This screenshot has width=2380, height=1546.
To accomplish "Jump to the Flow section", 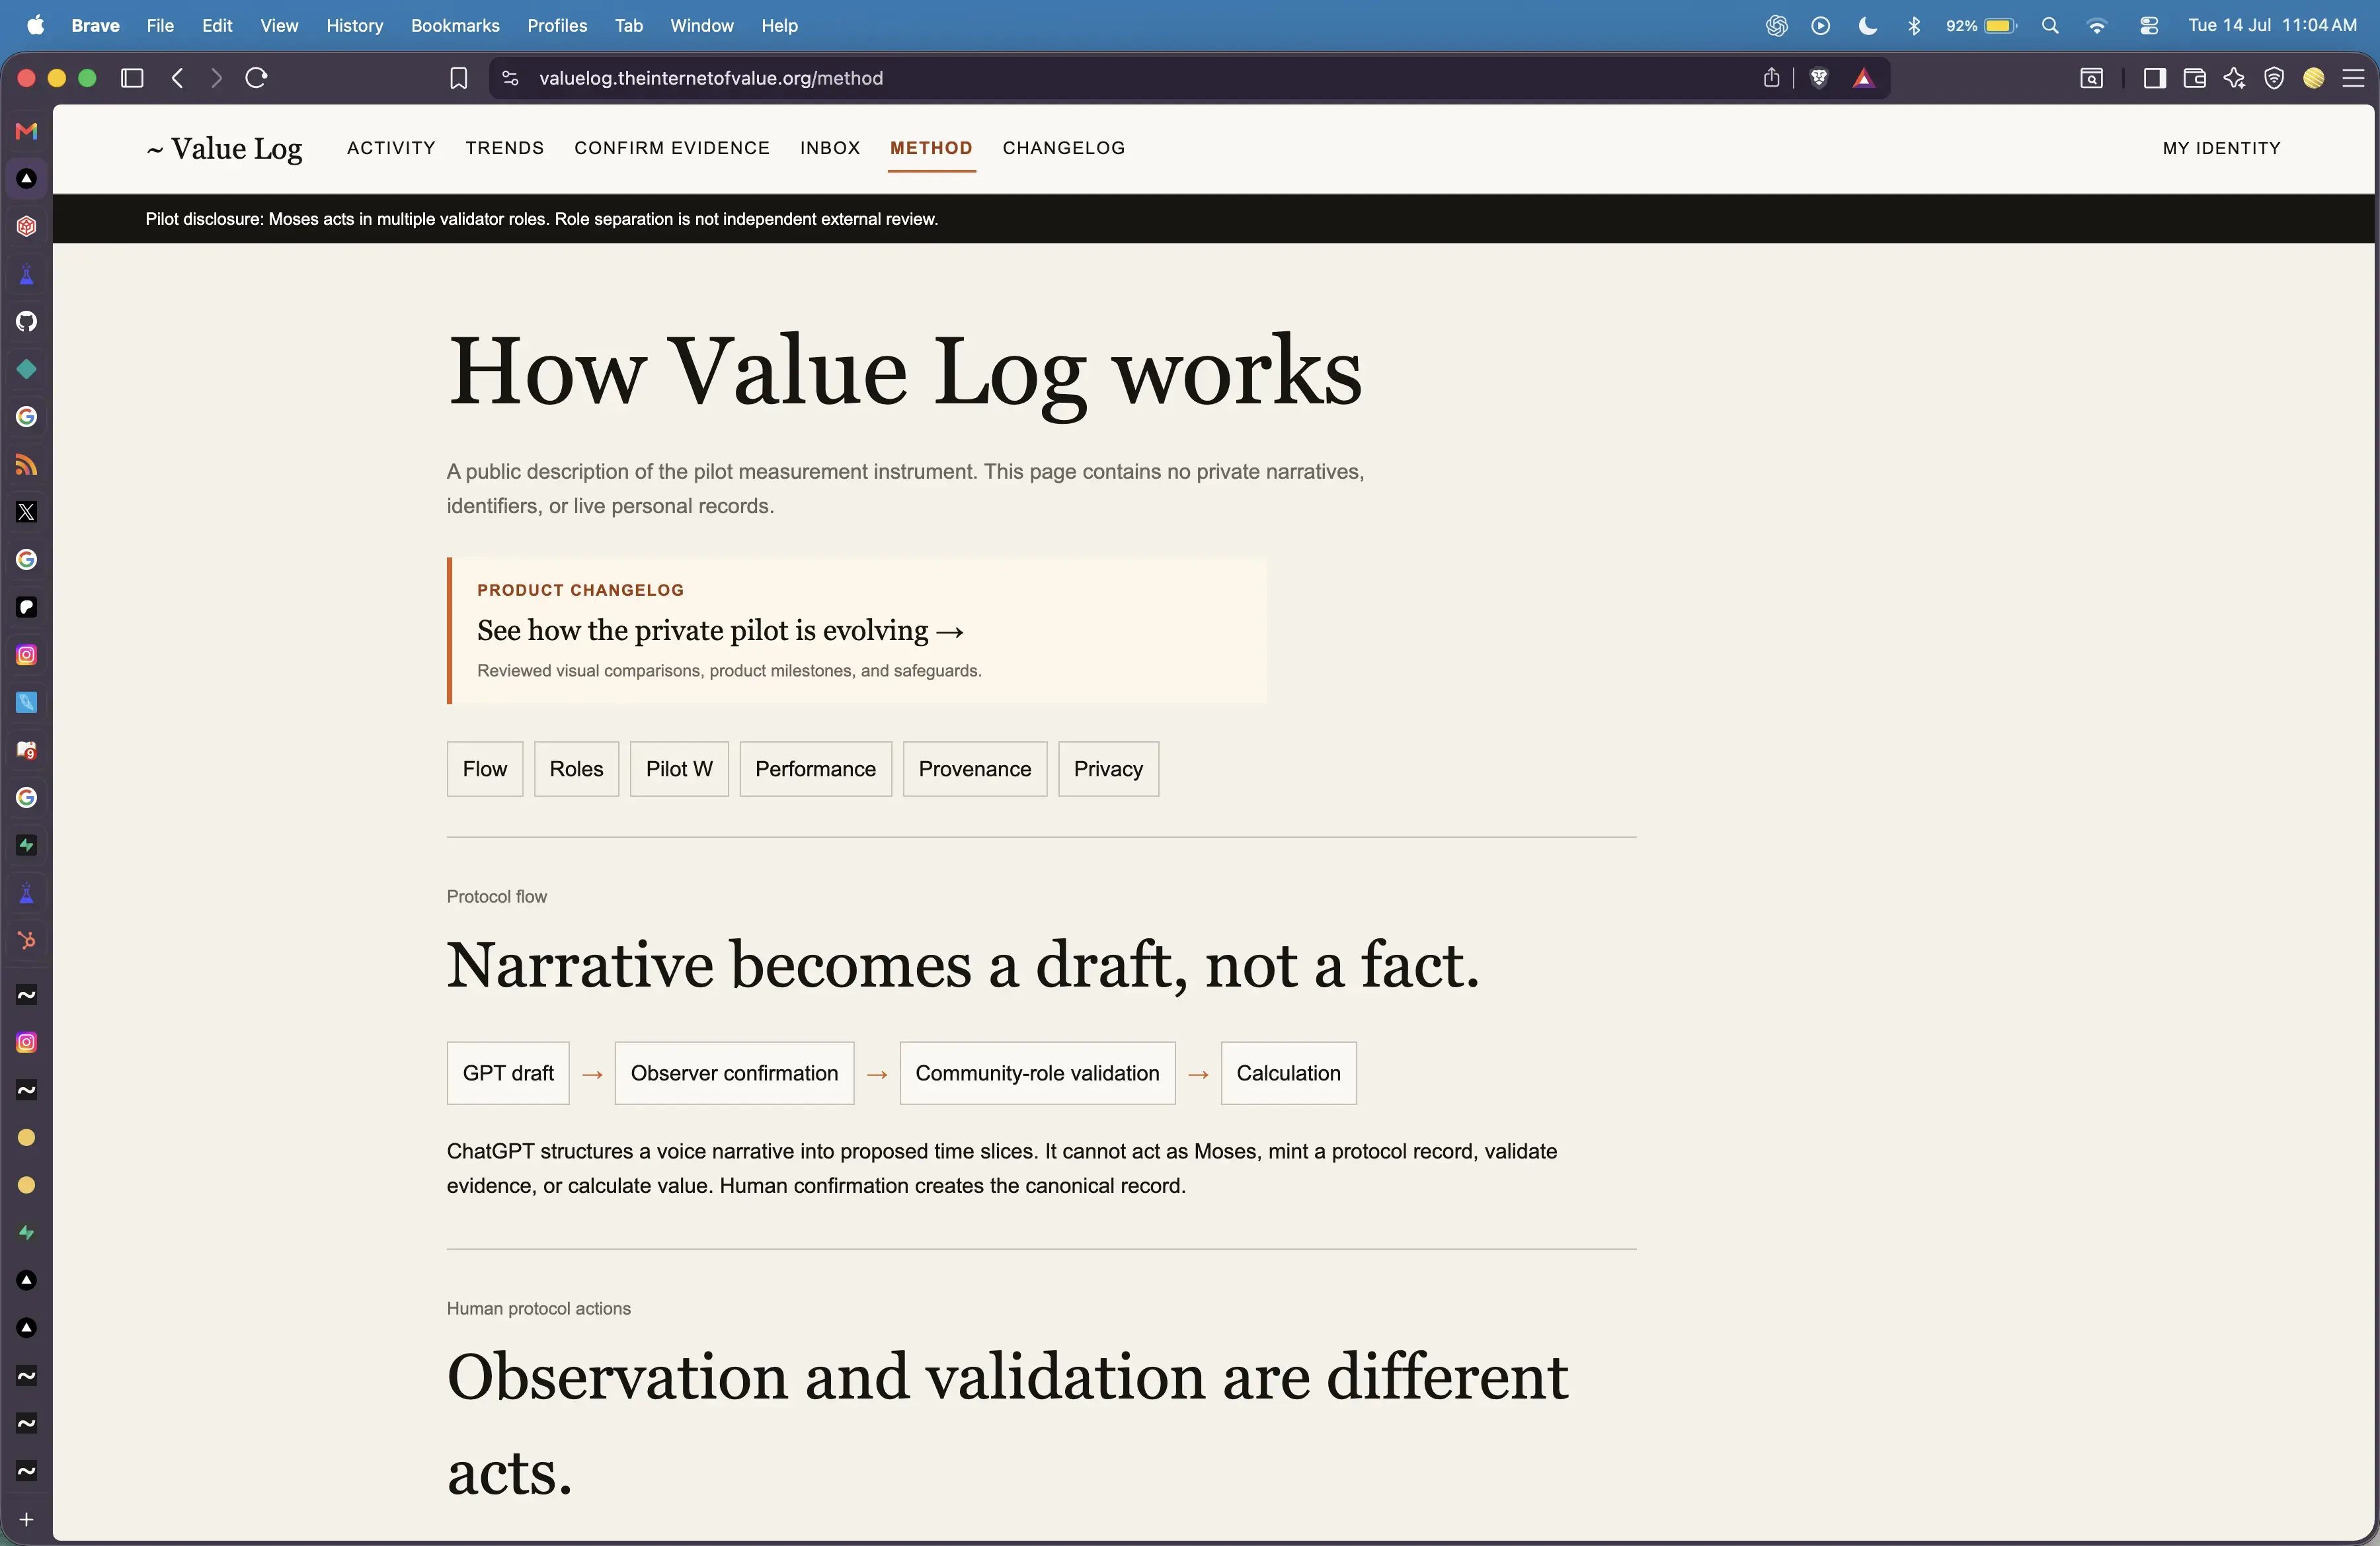I will [x=485, y=769].
